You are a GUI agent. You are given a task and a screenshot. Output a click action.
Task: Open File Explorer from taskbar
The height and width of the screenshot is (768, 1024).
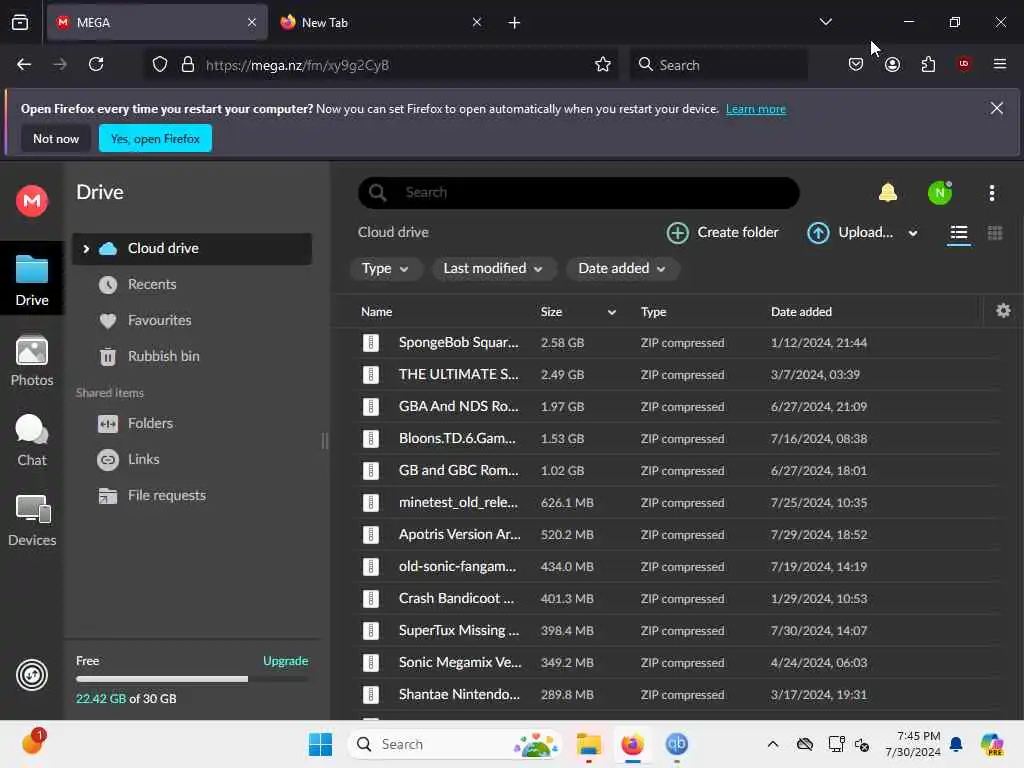coord(588,744)
